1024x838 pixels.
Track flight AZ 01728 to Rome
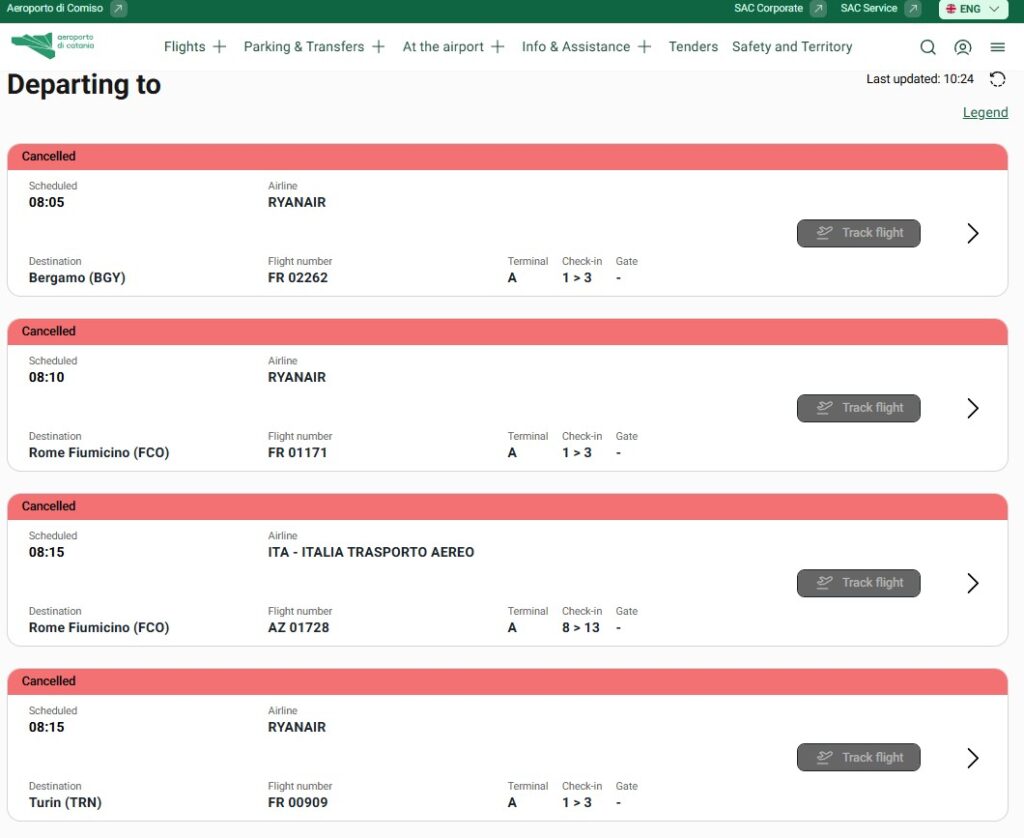coord(858,583)
